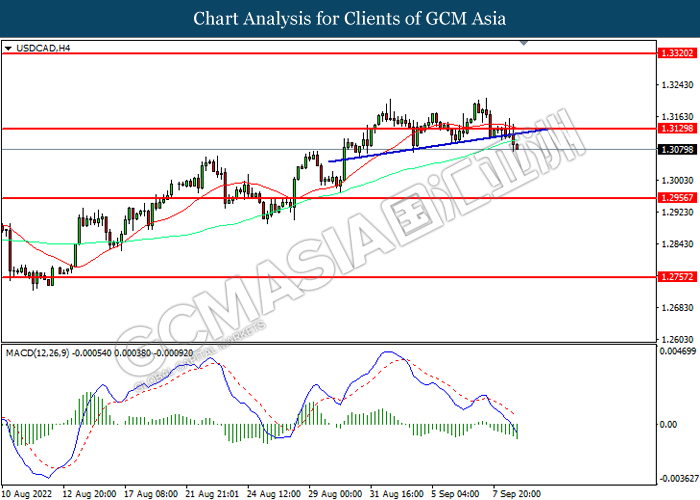Select the blue diagonal trendline
This screenshot has width=700, height=500.
click(x=438, y=146)
